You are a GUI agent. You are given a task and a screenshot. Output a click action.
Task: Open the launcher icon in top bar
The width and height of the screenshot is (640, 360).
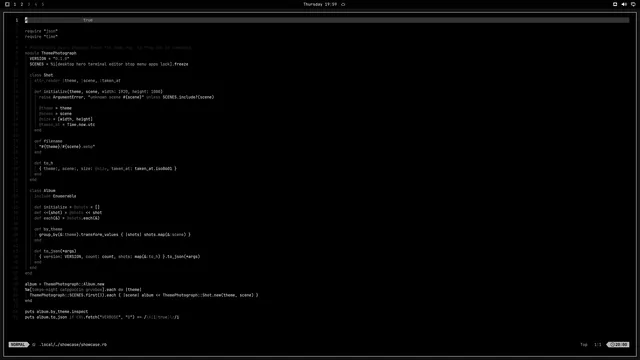click(7, 4)
